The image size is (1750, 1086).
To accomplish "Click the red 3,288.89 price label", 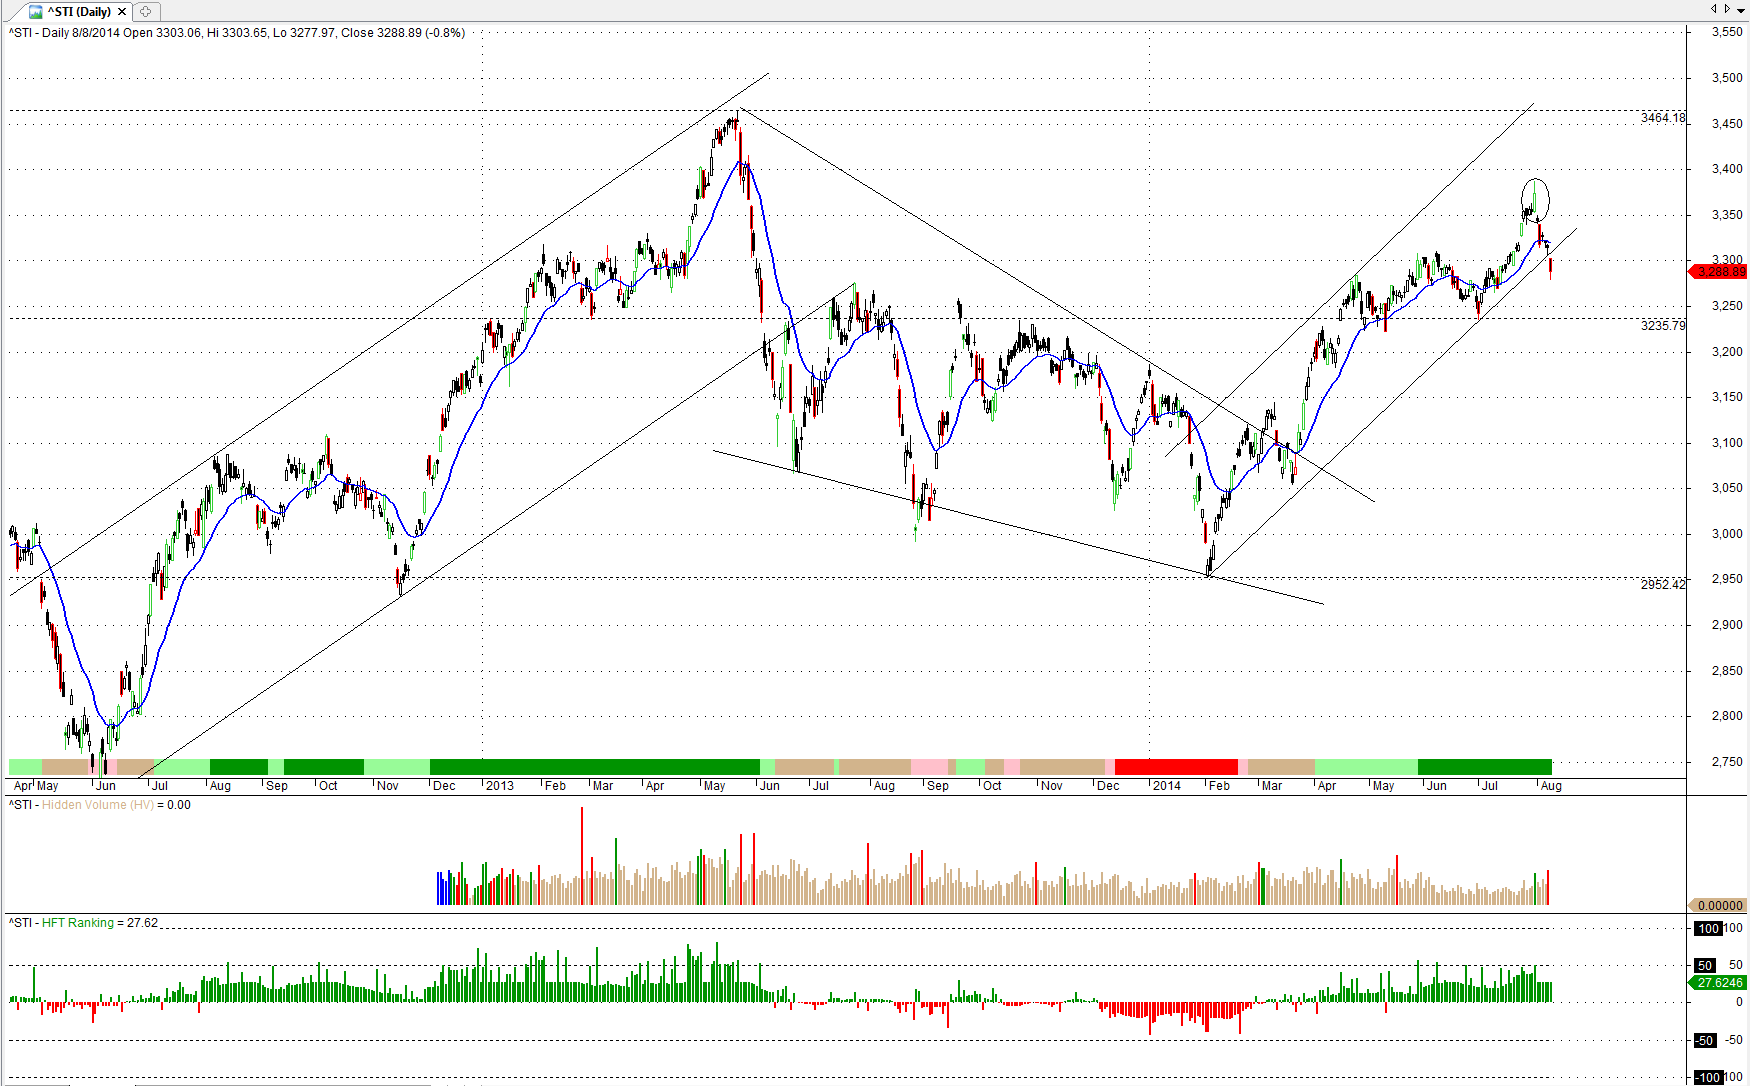I will (x=1719, y=272).
